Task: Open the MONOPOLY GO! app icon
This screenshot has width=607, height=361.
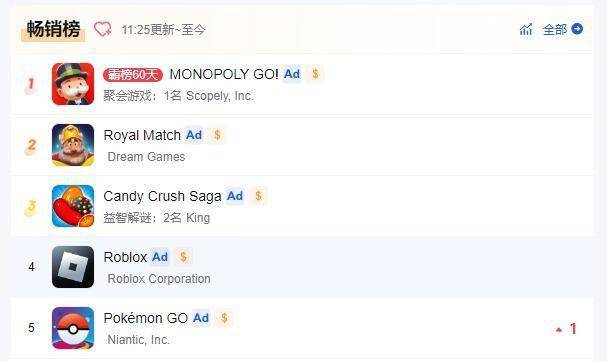Action: coord(73,84)
